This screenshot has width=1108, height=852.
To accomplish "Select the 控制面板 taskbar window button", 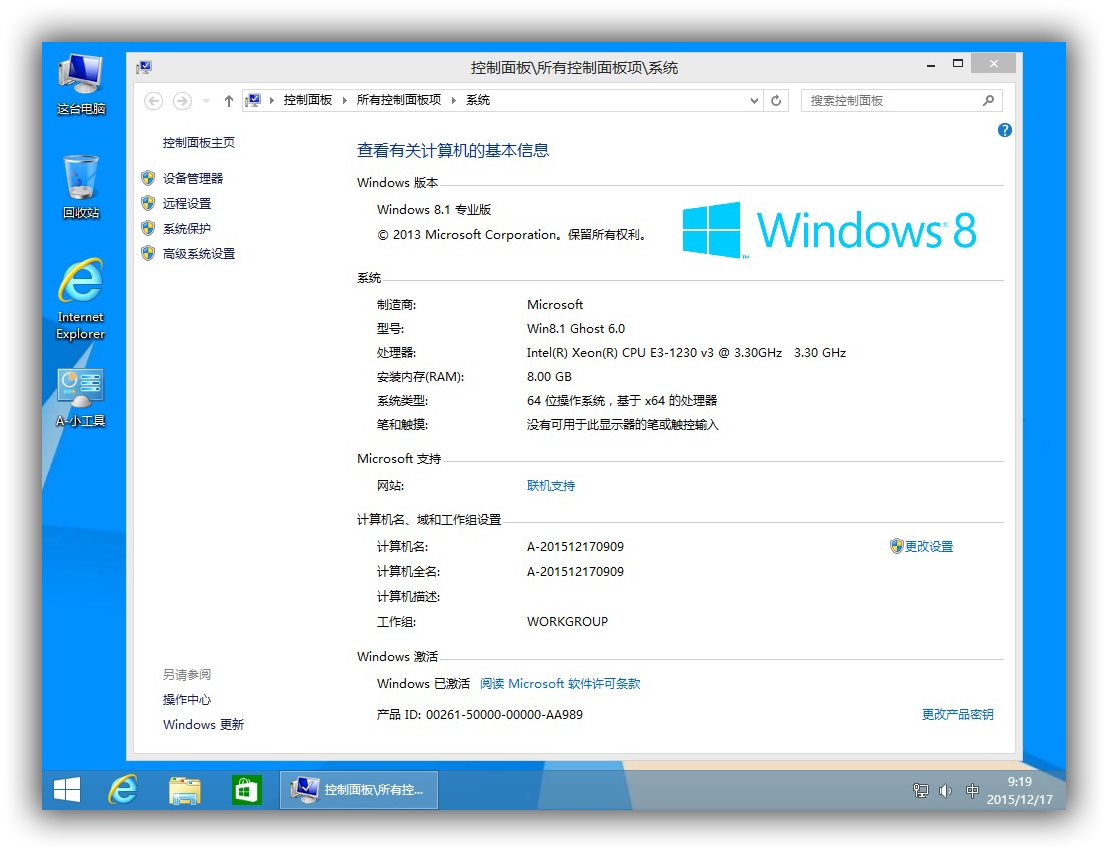I will pos(359,790).
